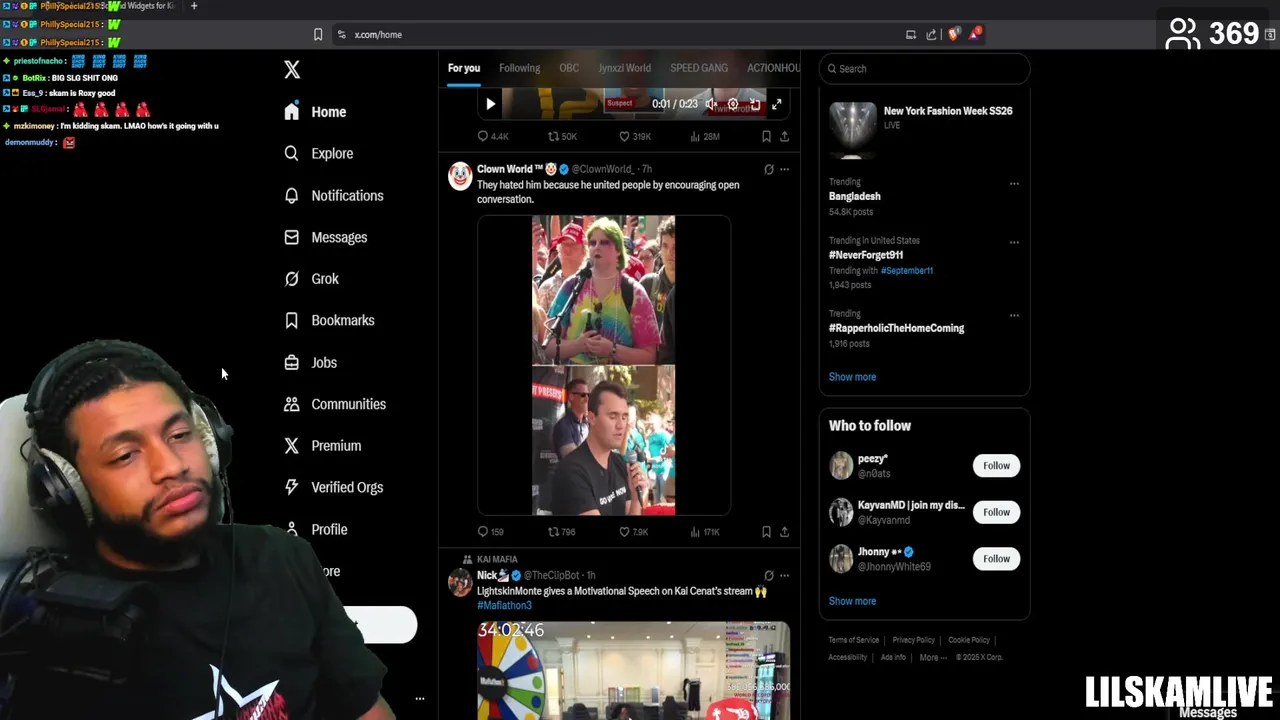The image size is (1280, 720).
Task: Open Terms of Service link
Action: 853,640
